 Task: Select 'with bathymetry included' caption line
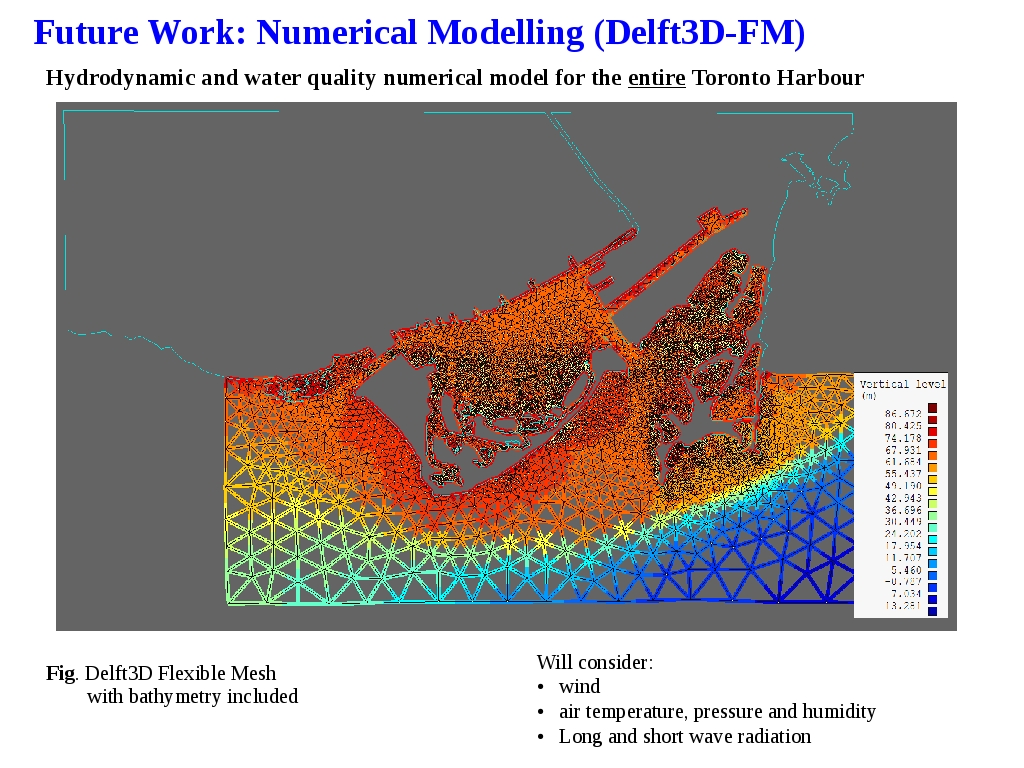tap(192, 696)
